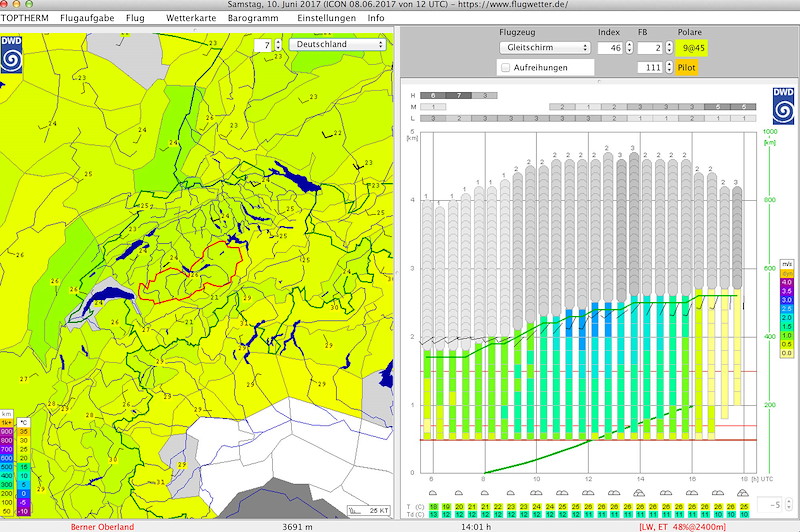The height and width of the screenshot is (532, 800).
Task: Click the cloud symbol below hour 6
Action: pyautogui.click(x=432, y=493)
